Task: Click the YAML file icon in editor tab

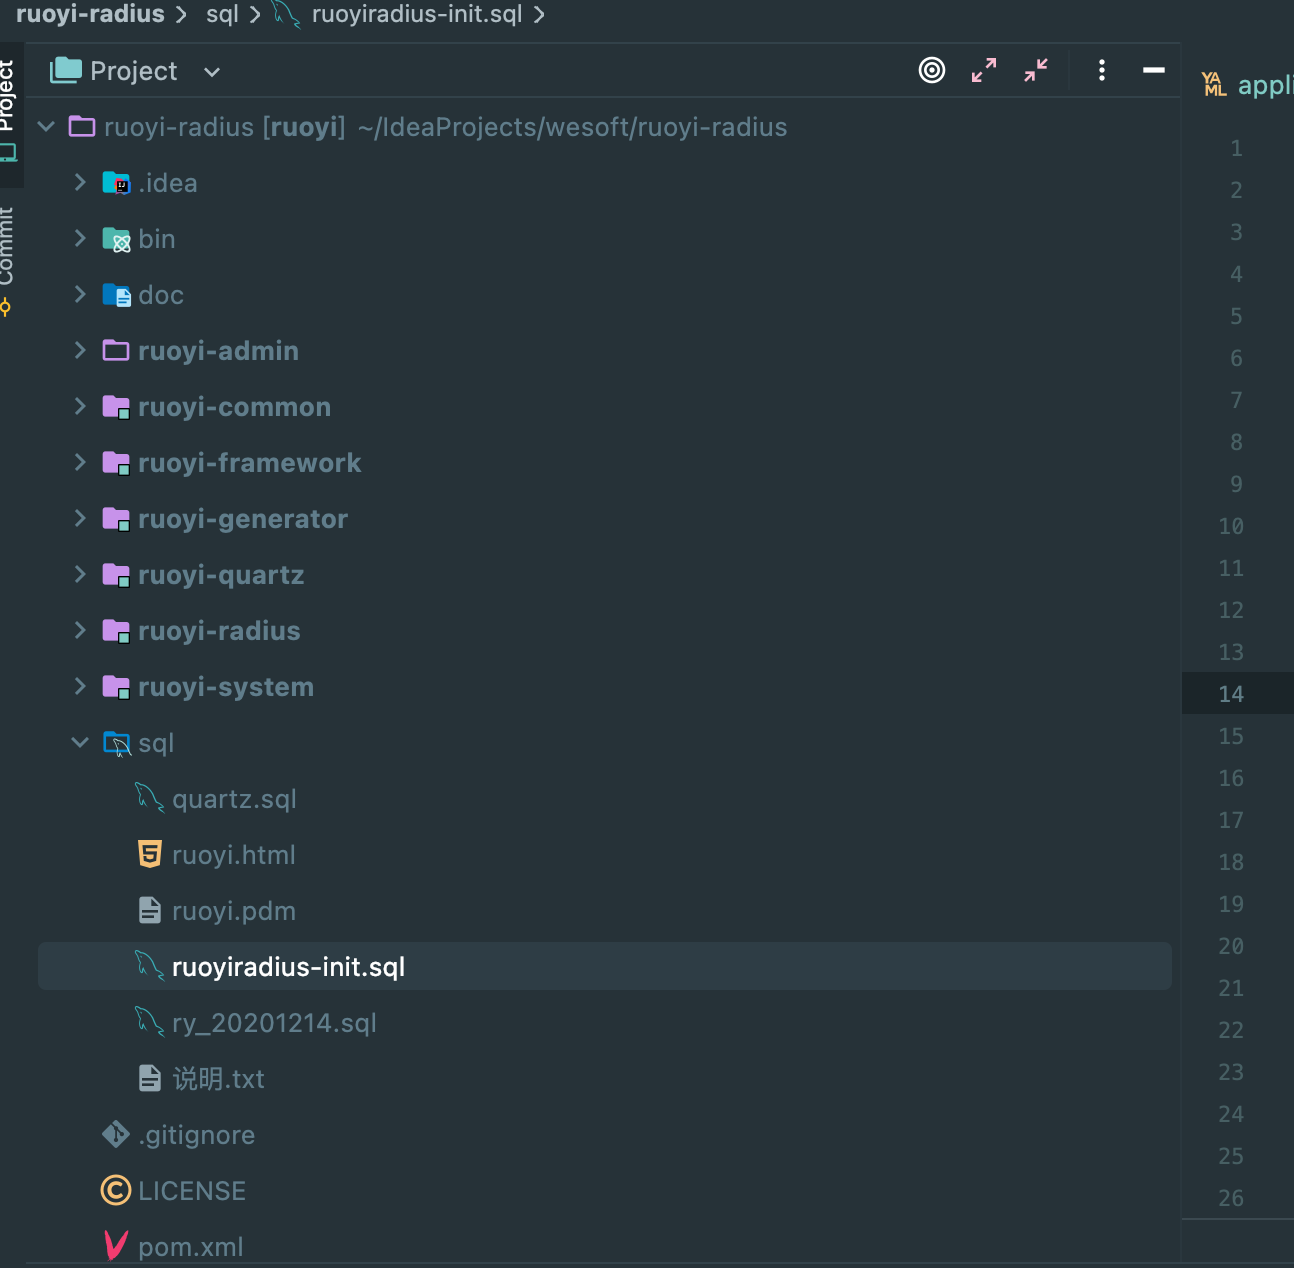Action: click(x=1214, y=85)
